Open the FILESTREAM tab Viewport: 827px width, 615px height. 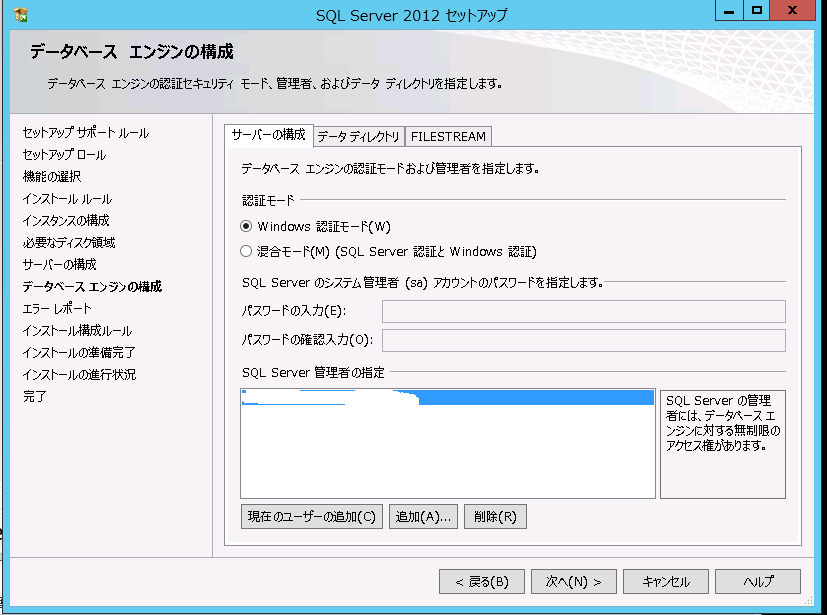(448, 137)
